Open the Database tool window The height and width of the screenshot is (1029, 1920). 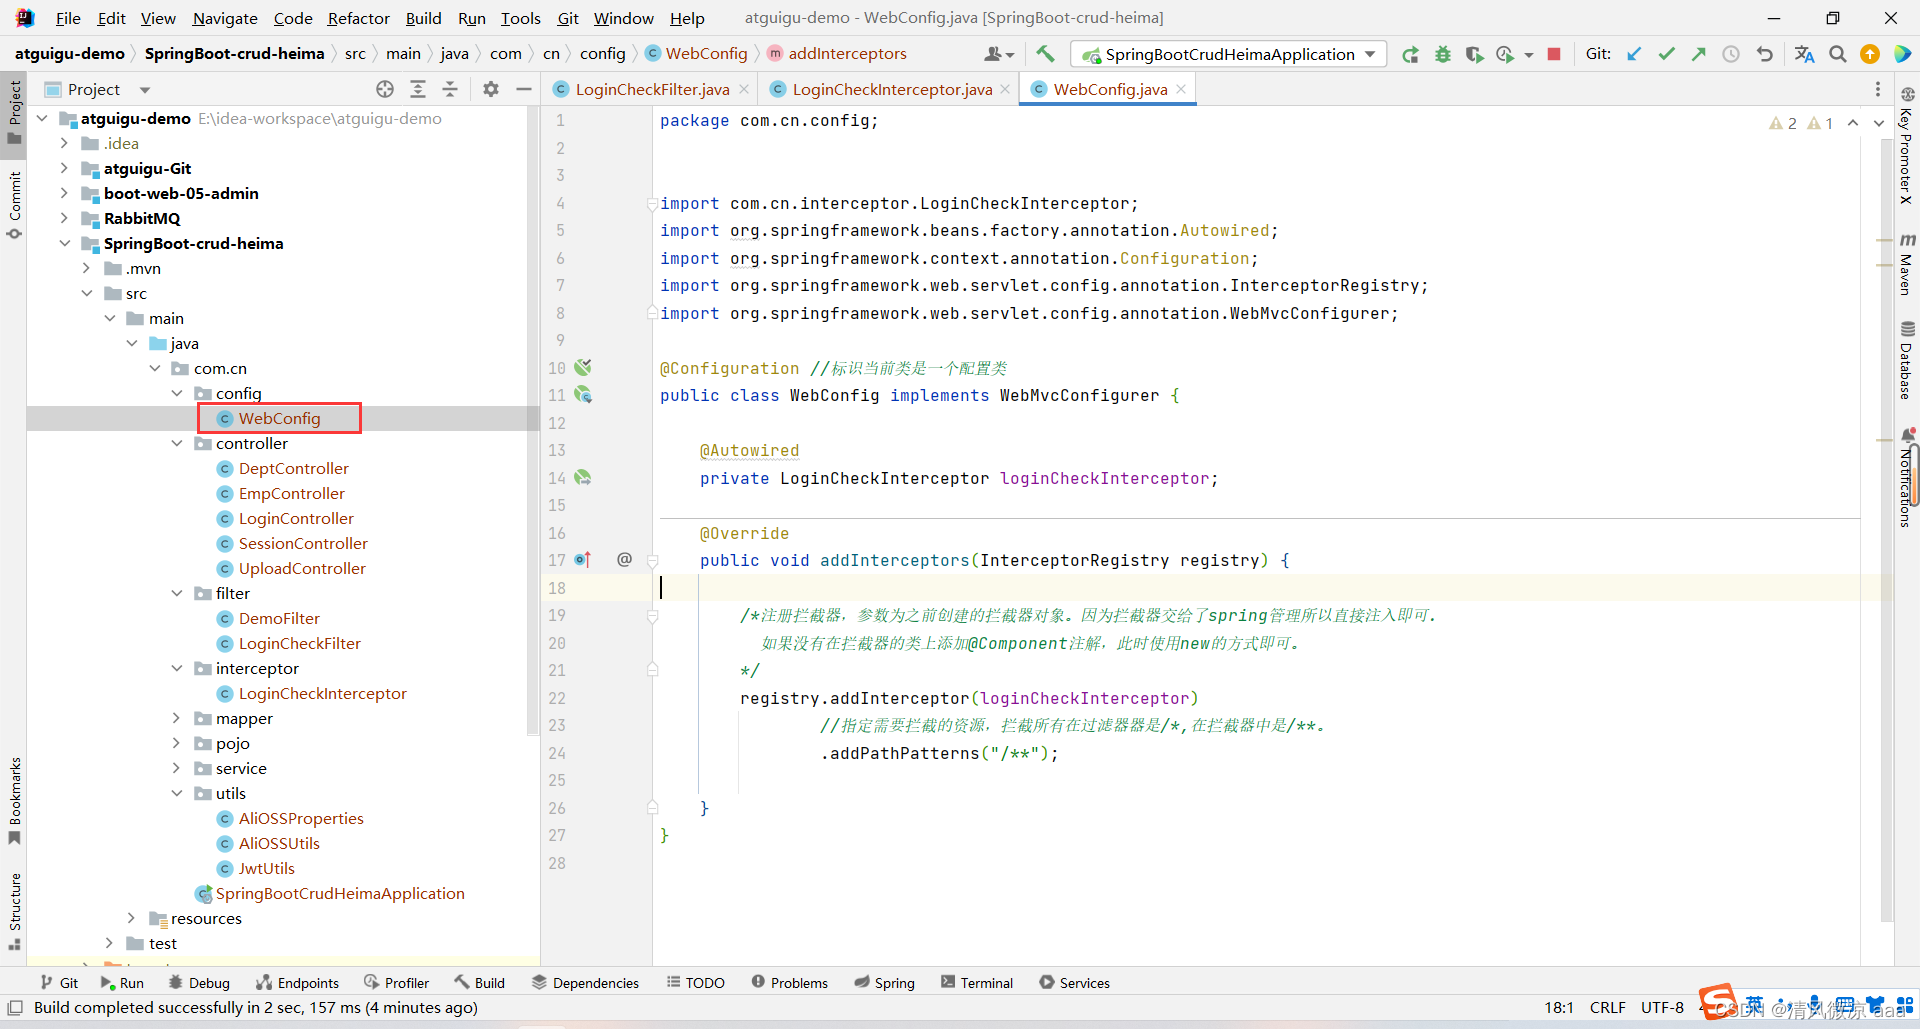click(1907, 360)
